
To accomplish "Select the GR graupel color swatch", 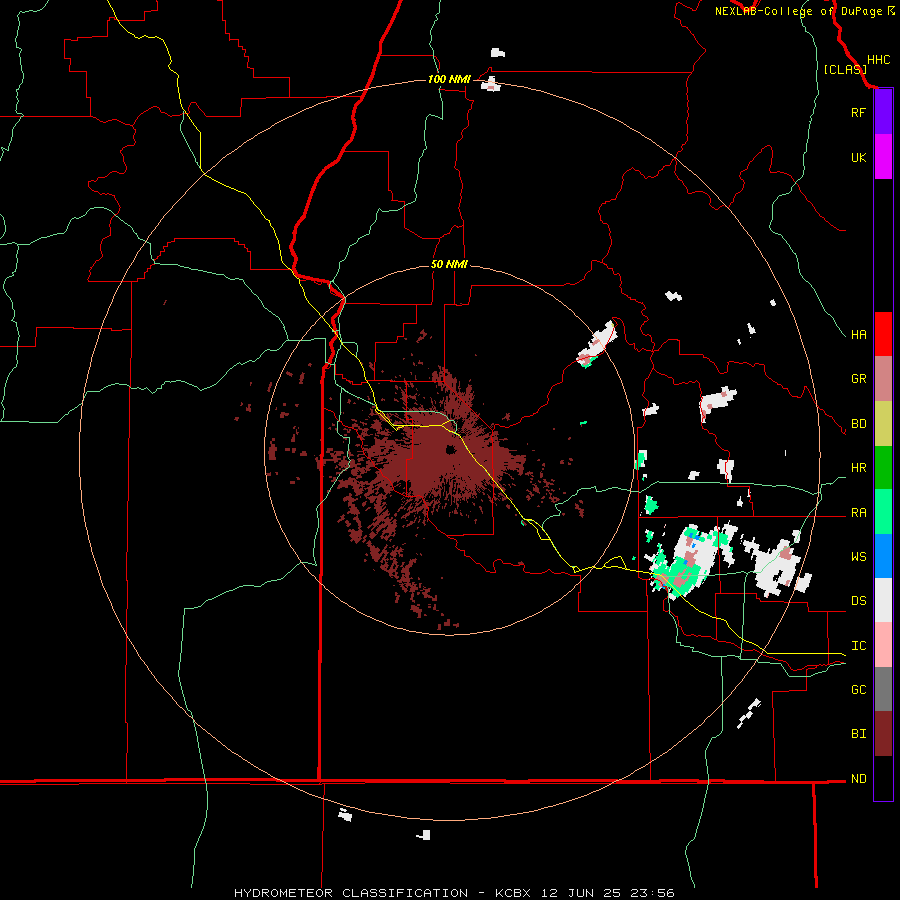I will click(x=883, y=378).
